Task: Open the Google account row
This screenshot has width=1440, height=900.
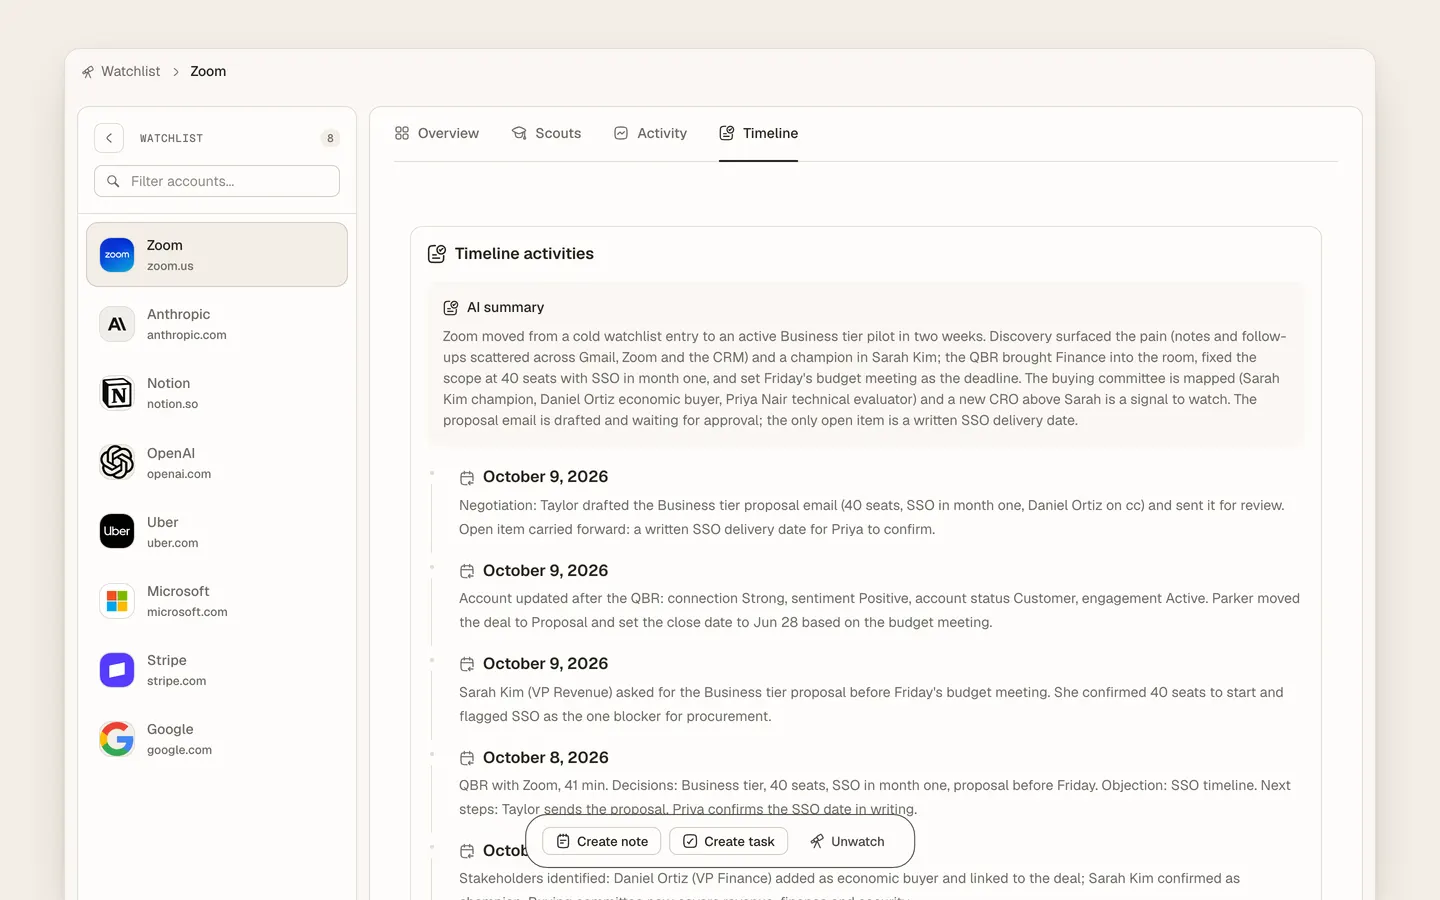Action: coord(217,739)
